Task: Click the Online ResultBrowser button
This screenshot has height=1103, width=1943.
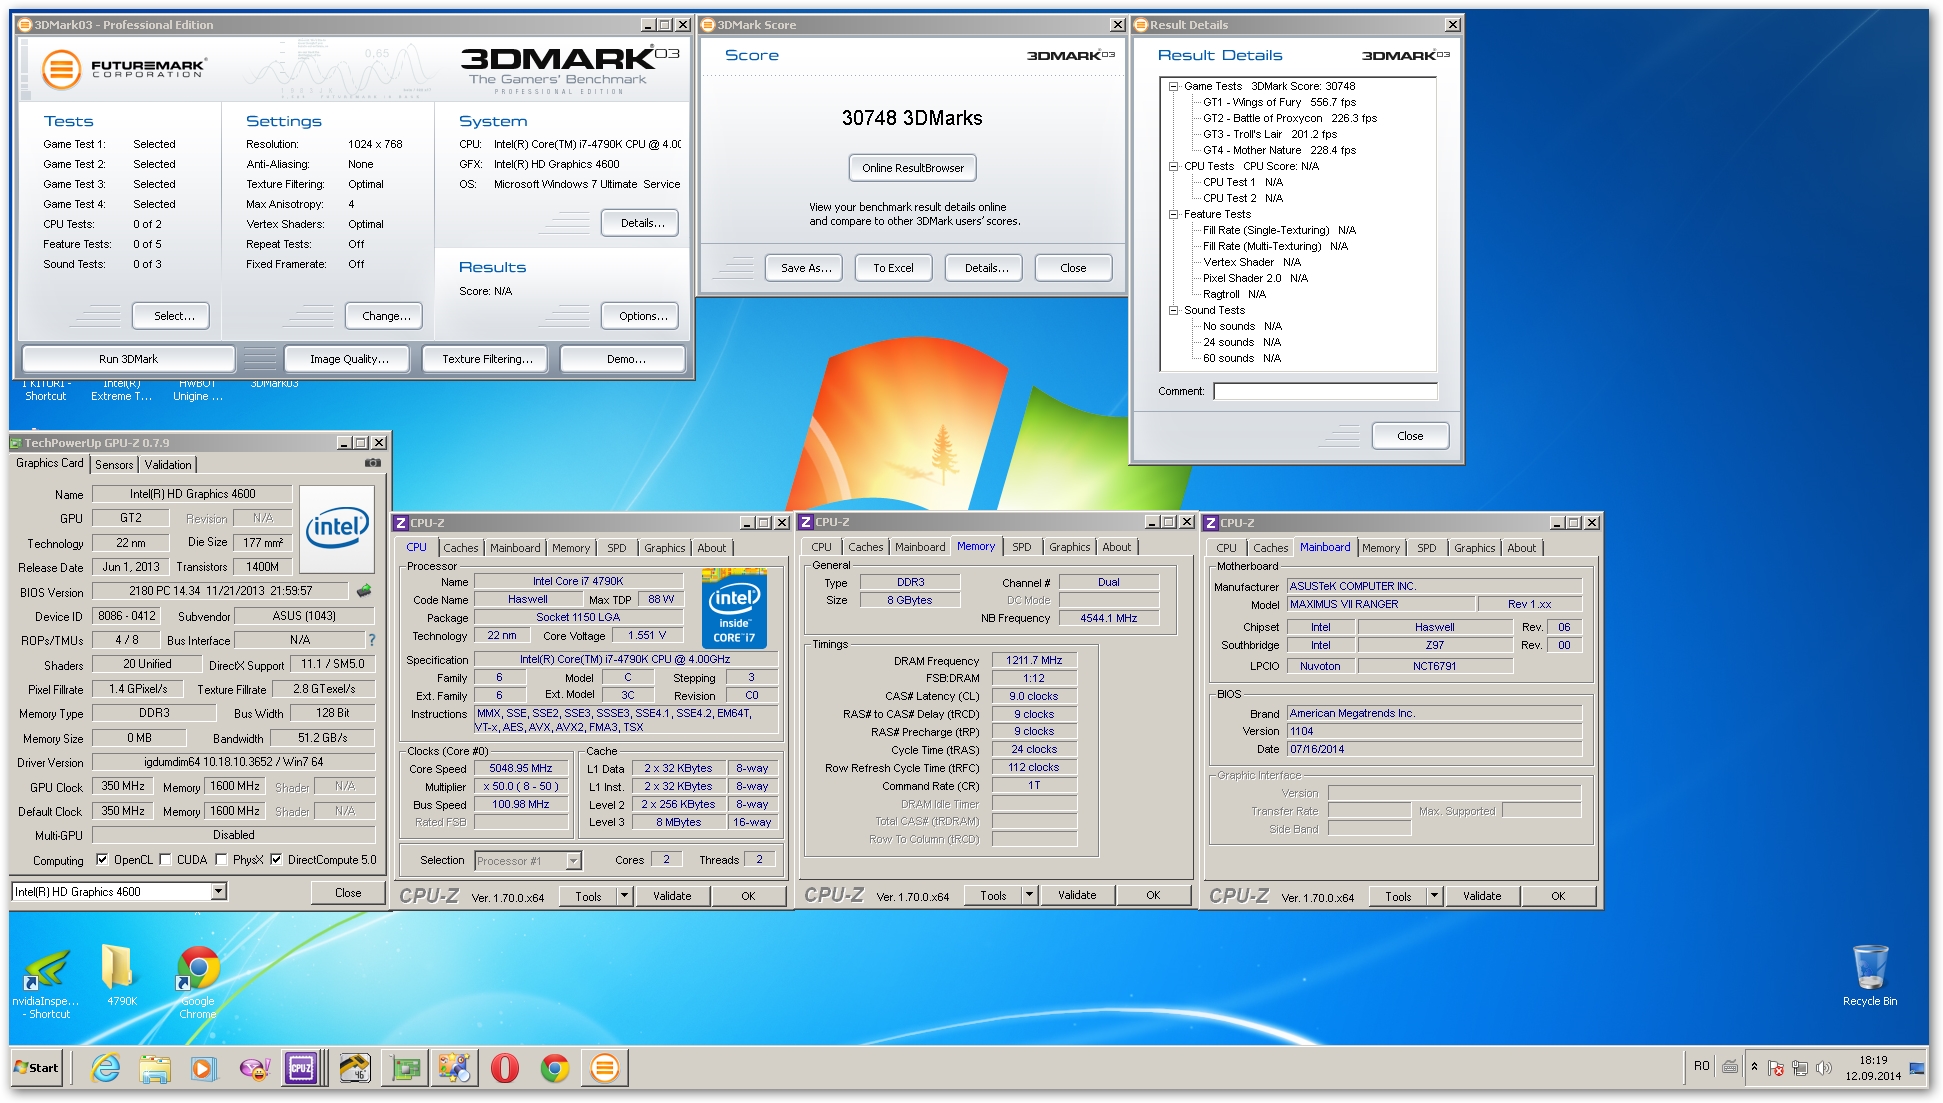Action: coord(913,168)
